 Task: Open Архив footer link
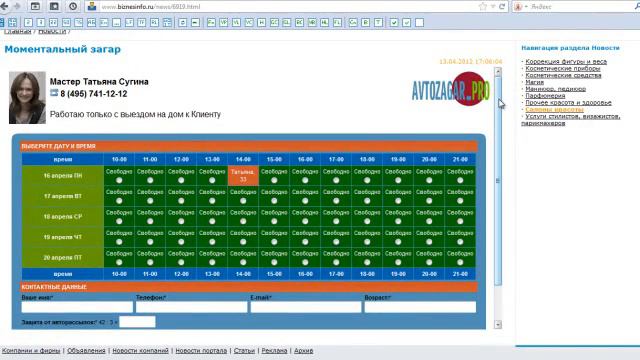(x=304, y=351)
